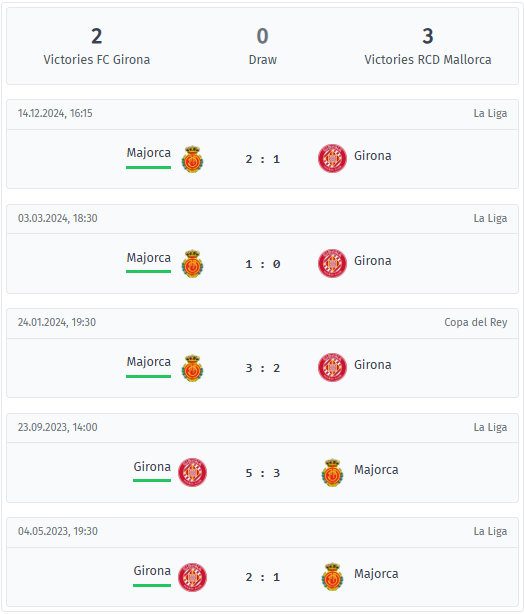Click La Liga label on 14.12.2024 match

[x=490, y=113]
